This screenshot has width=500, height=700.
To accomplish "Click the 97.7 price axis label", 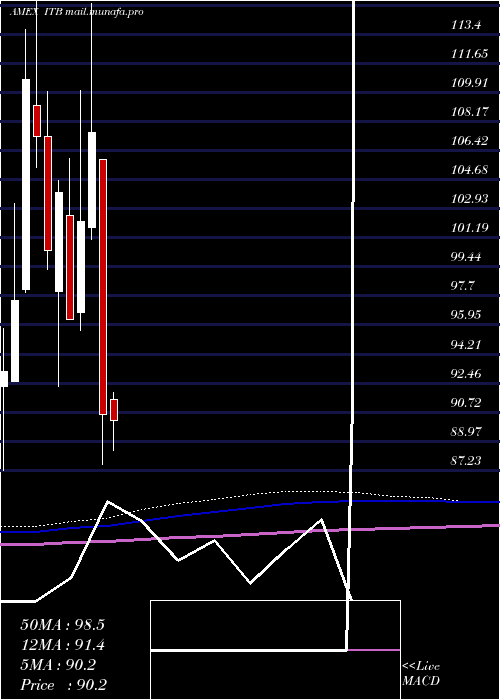I will tap(463, 286).
